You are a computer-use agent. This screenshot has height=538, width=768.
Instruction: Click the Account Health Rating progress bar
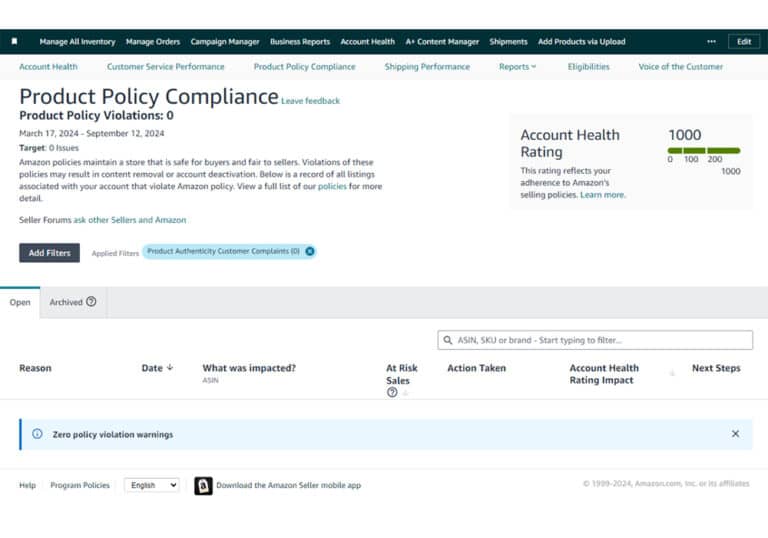point(704,150)
